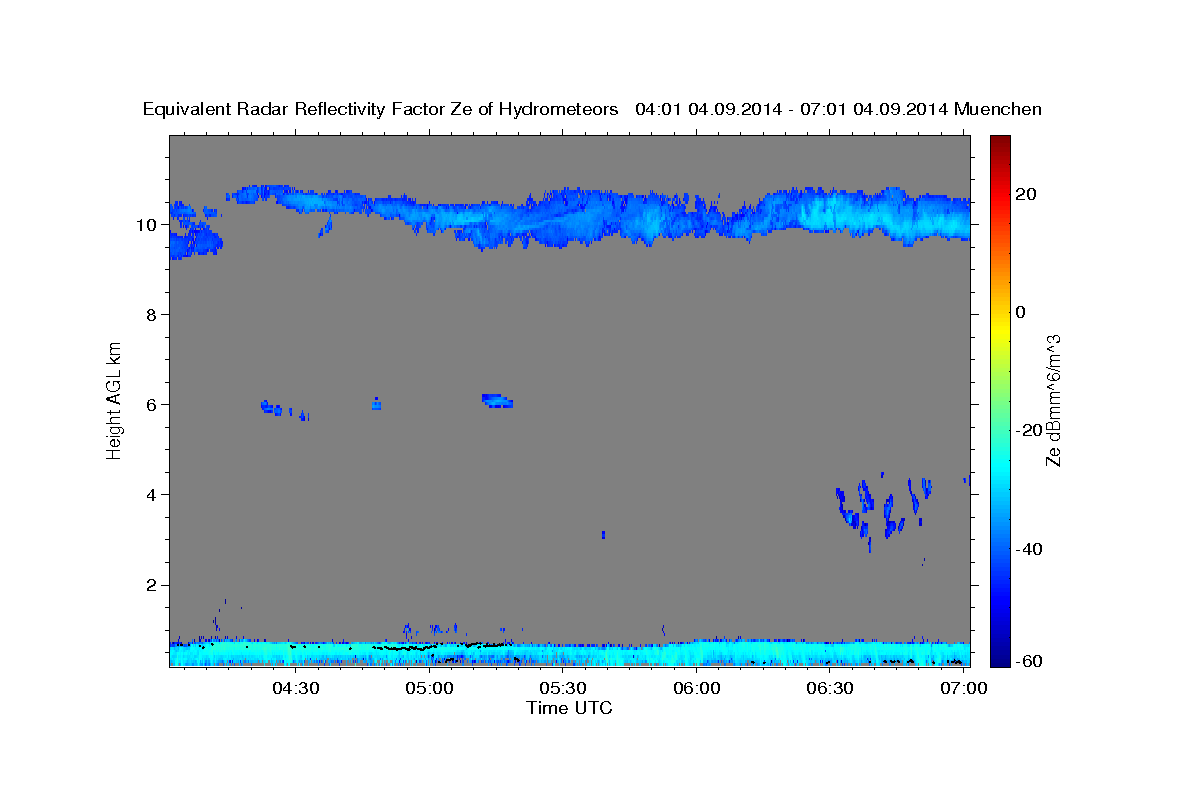This screenshot has width=1200, height=800.
Task: Click the '04:30' time tick label
Action: pos(296,688)
